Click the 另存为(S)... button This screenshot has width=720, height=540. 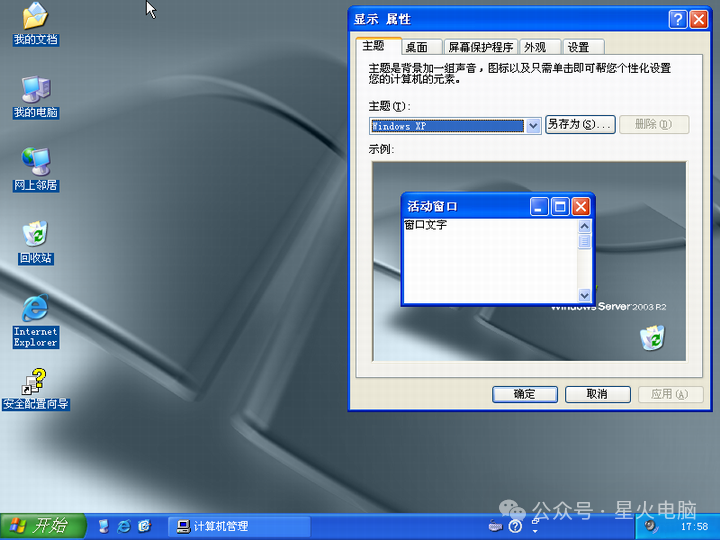(x=580, y=124)
